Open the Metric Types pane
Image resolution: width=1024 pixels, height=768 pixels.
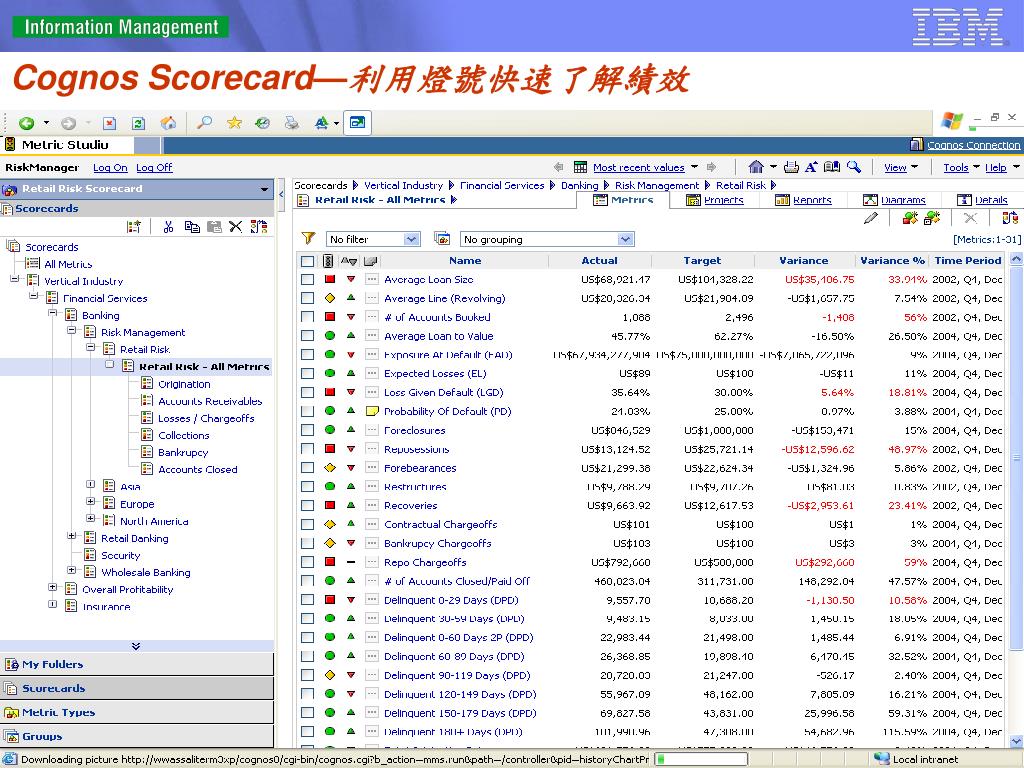(136, 712)
